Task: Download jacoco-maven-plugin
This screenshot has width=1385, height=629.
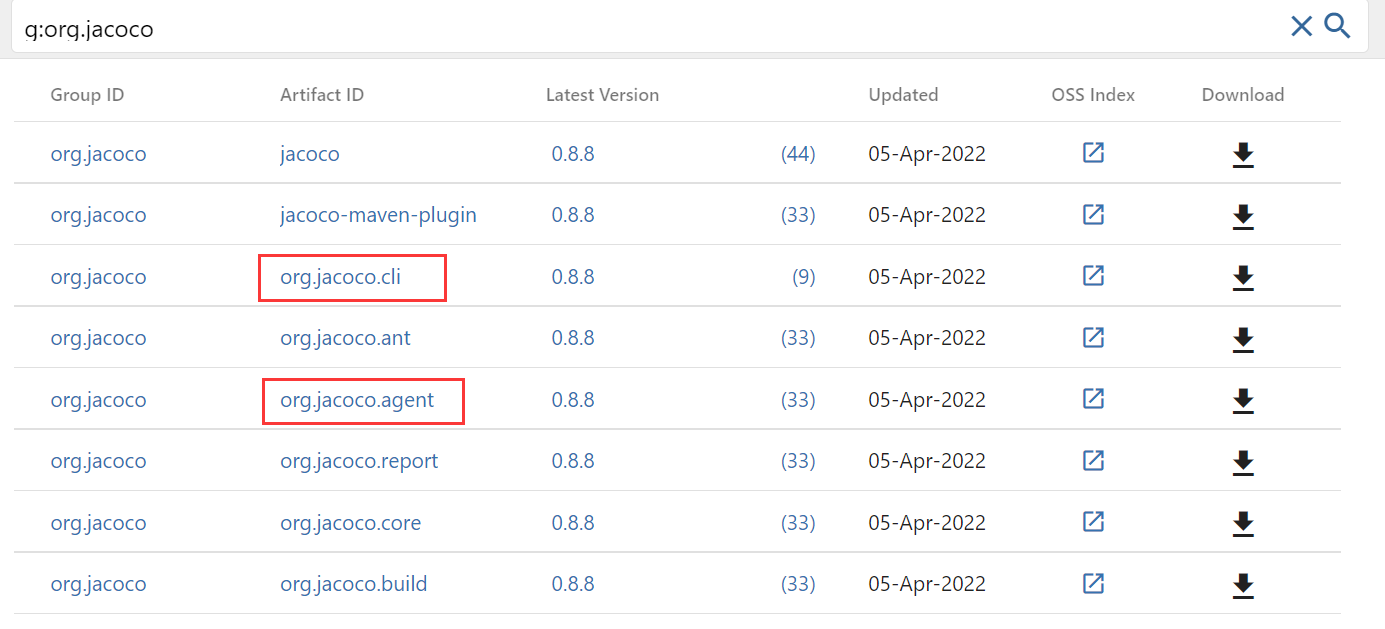Action: tap(1243, 216)
